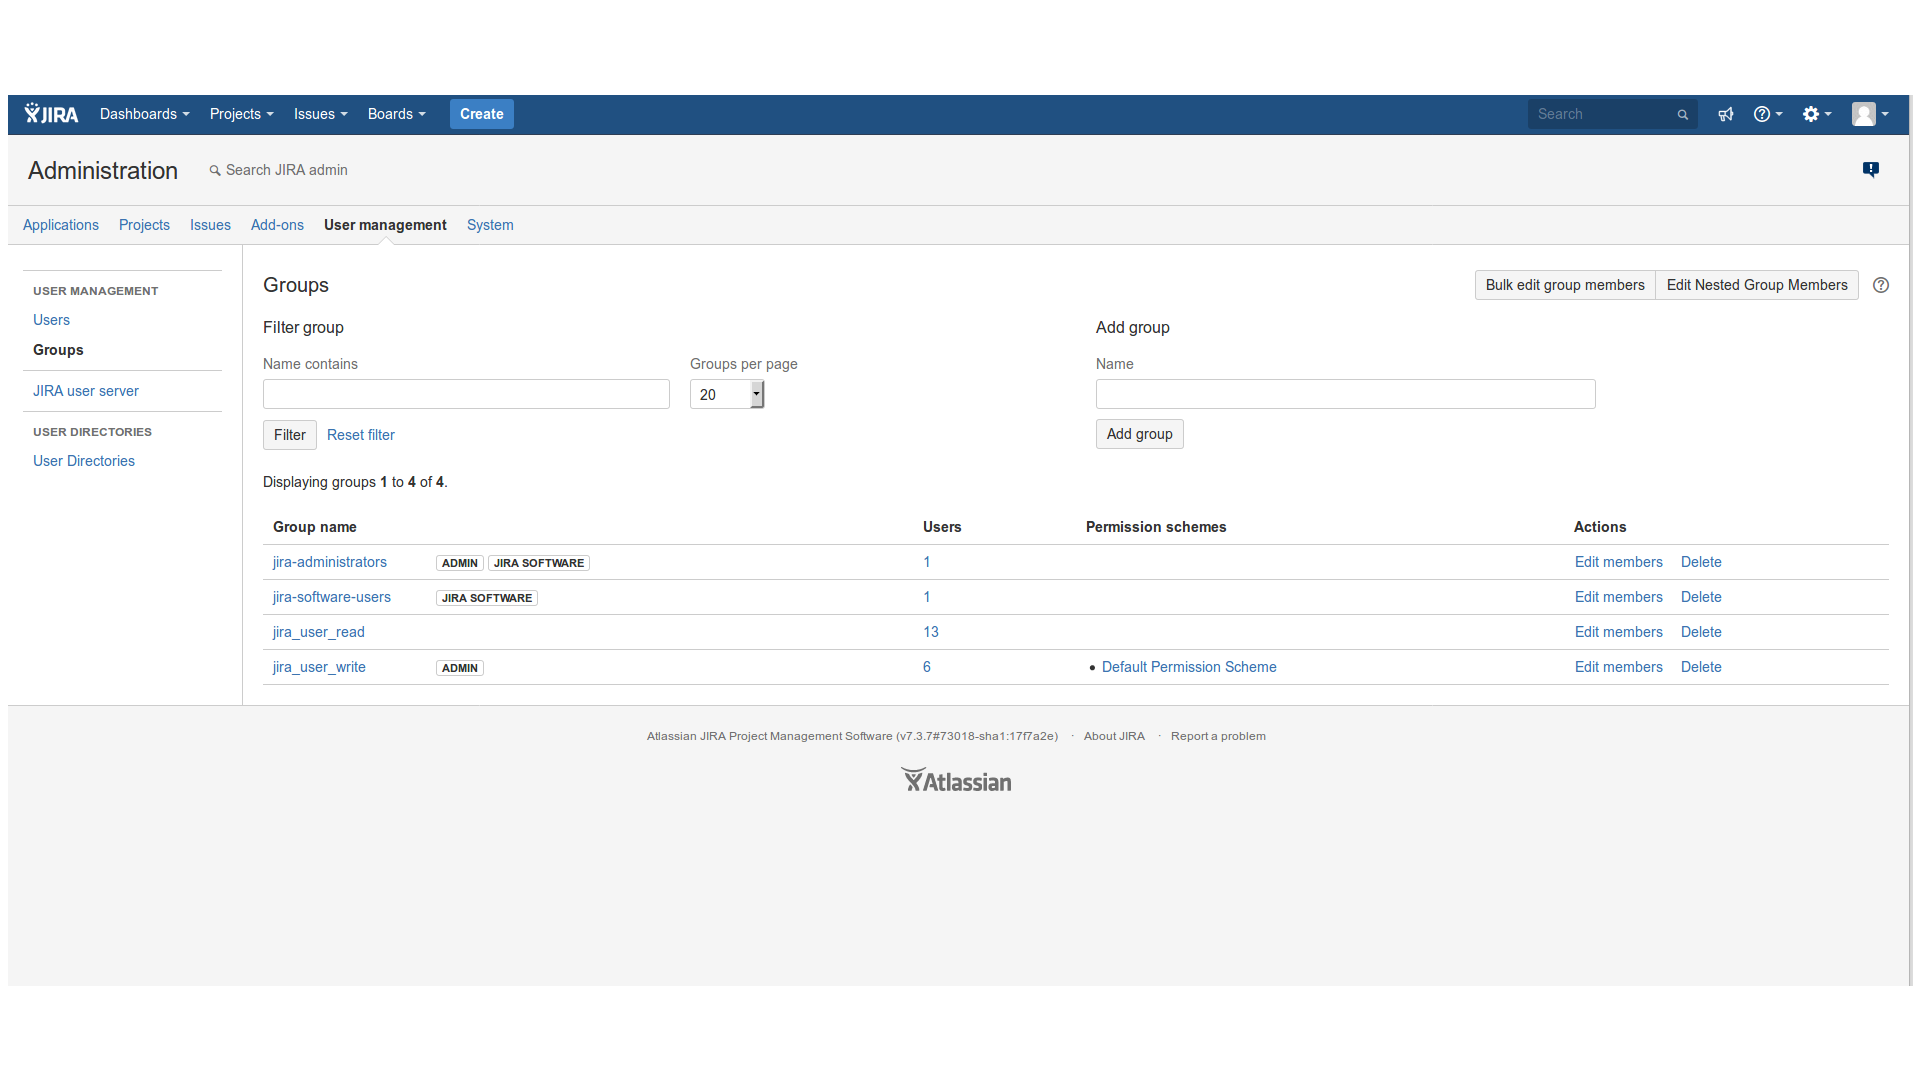Focus the Name contains input field
The height and width of the screenshot is (1080, 1920).
click(x=466, y=394)
